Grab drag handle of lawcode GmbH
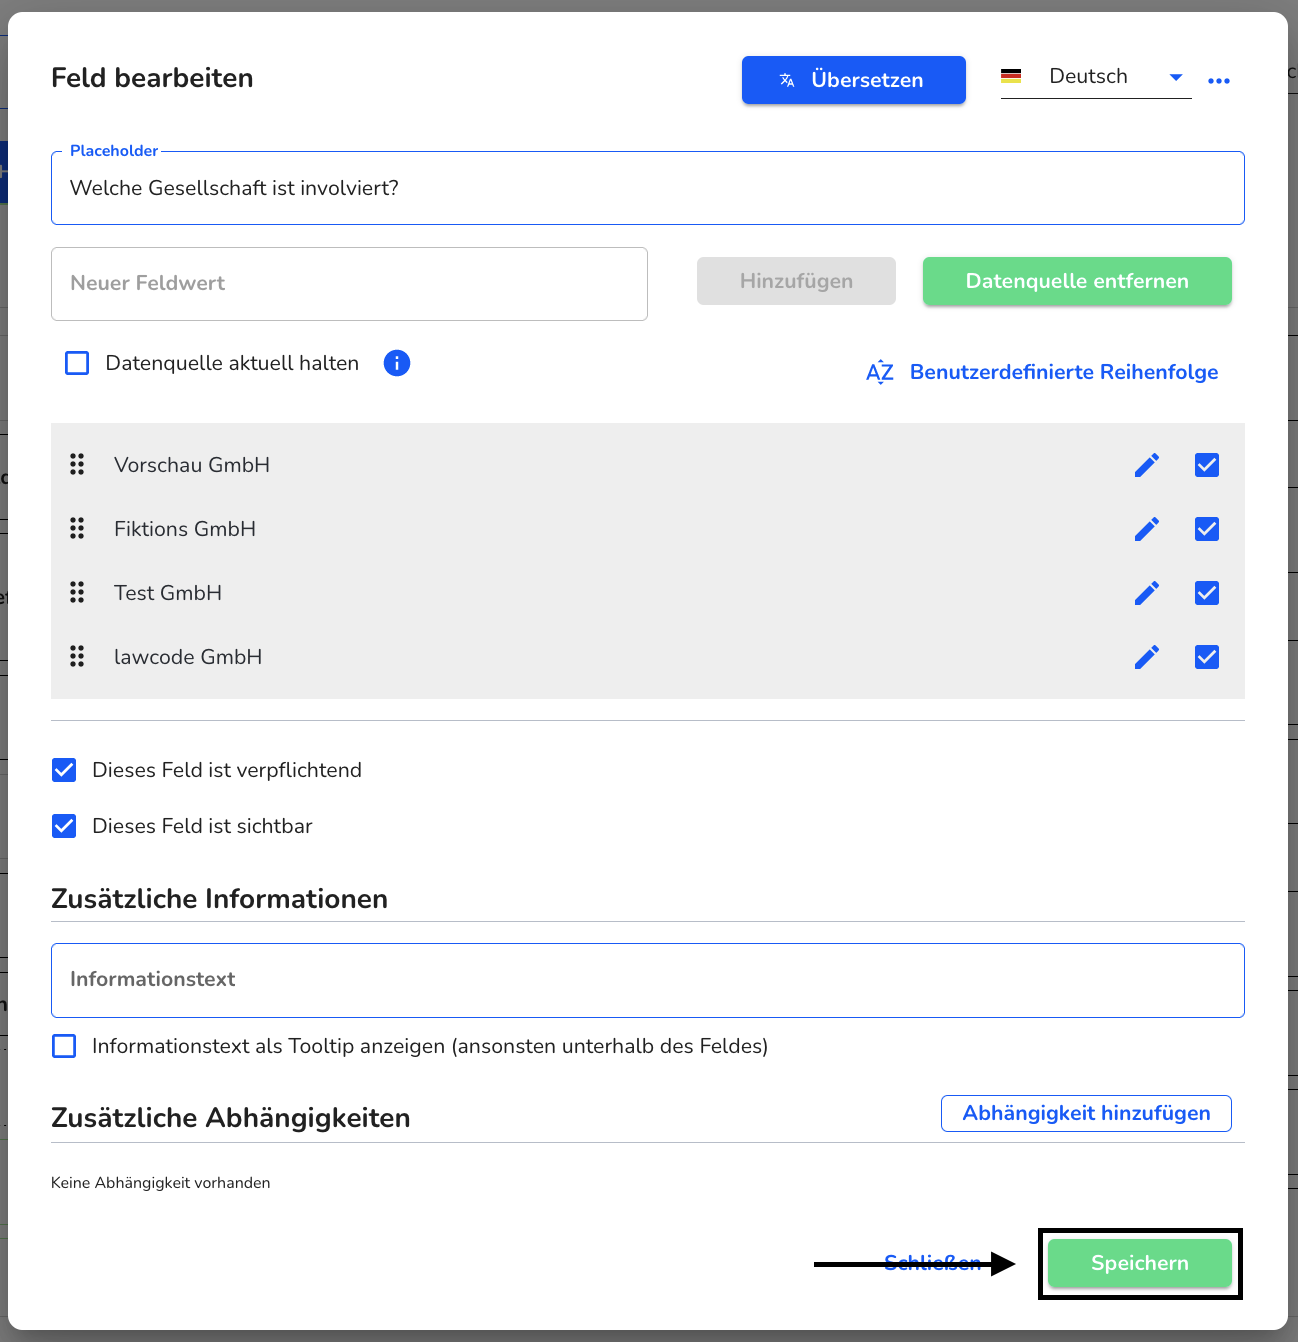Screen dimensions: 1298x1342 click(77, 656)
